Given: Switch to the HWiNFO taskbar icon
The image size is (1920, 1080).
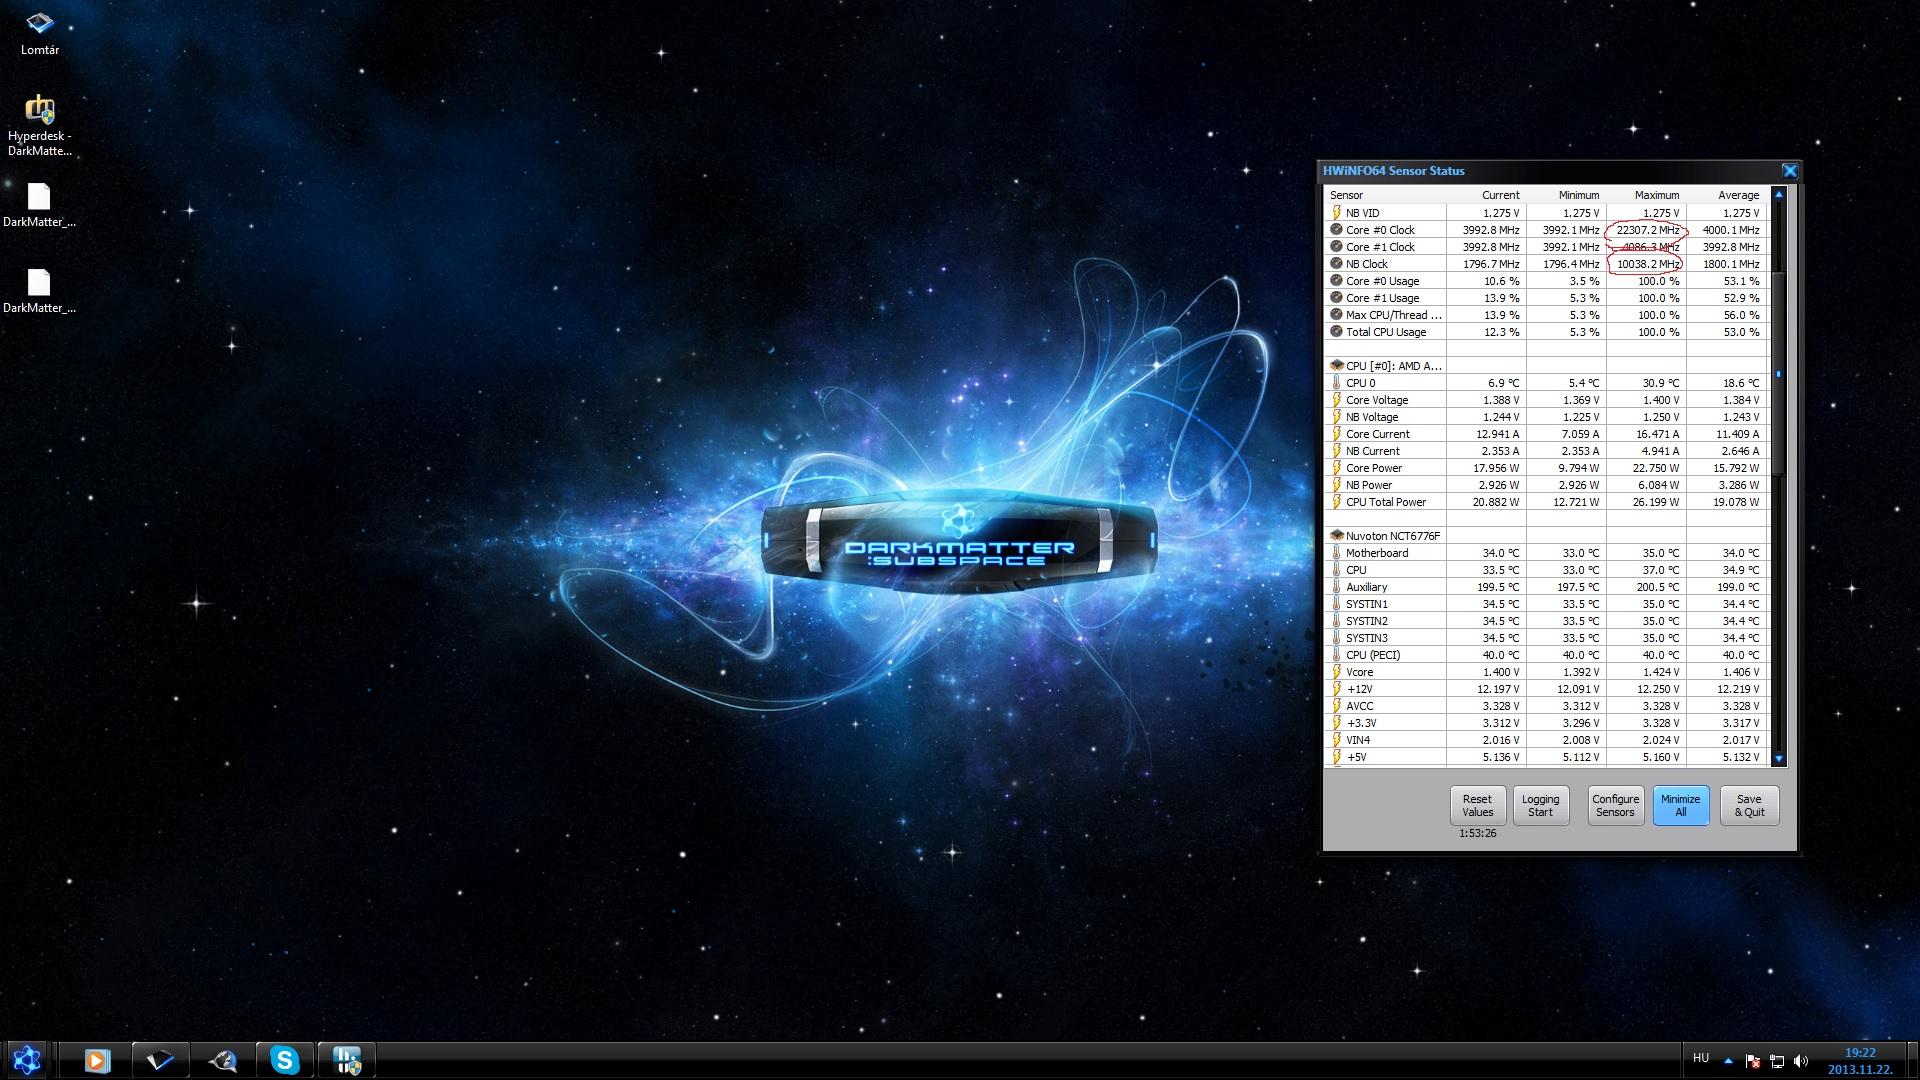Looking at the screenshot, I should pyautogui.click(x=347, y=1060).
